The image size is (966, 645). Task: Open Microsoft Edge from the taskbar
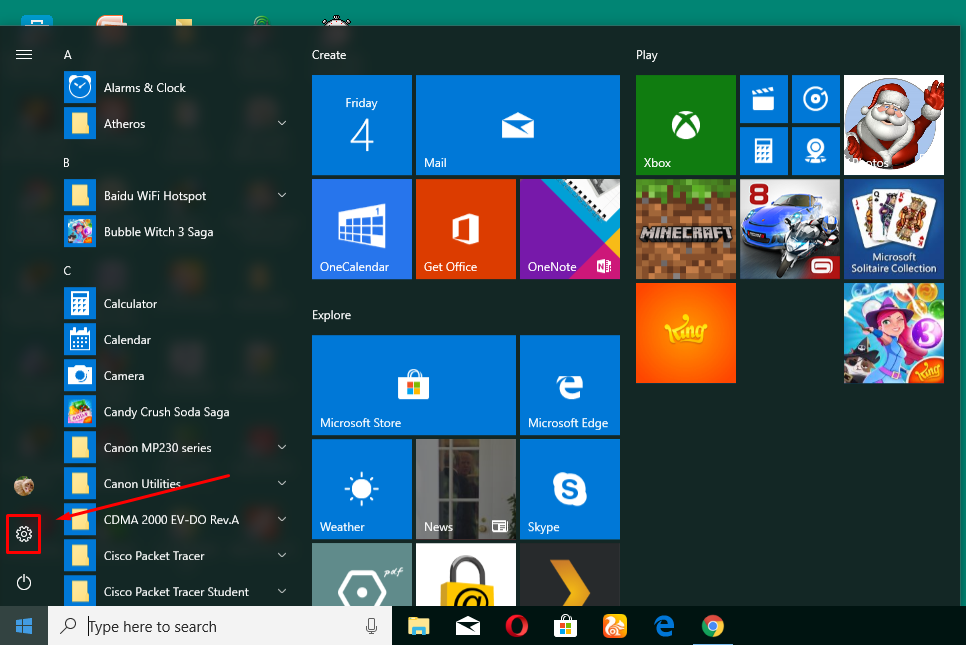click(664, 626)
